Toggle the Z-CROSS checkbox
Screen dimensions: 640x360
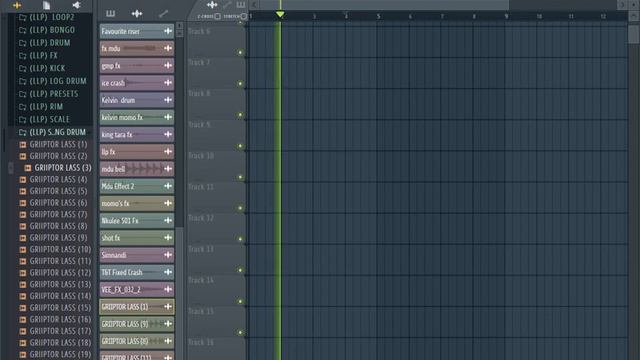pos(218,16)
